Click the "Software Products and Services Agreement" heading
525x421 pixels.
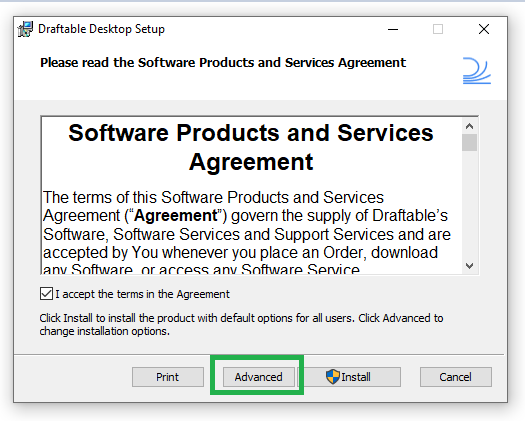coord(251,147)
